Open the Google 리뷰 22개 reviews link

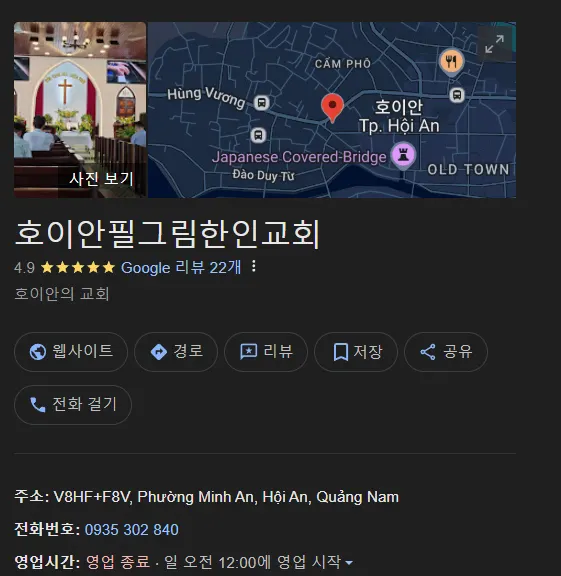point(181,267)
